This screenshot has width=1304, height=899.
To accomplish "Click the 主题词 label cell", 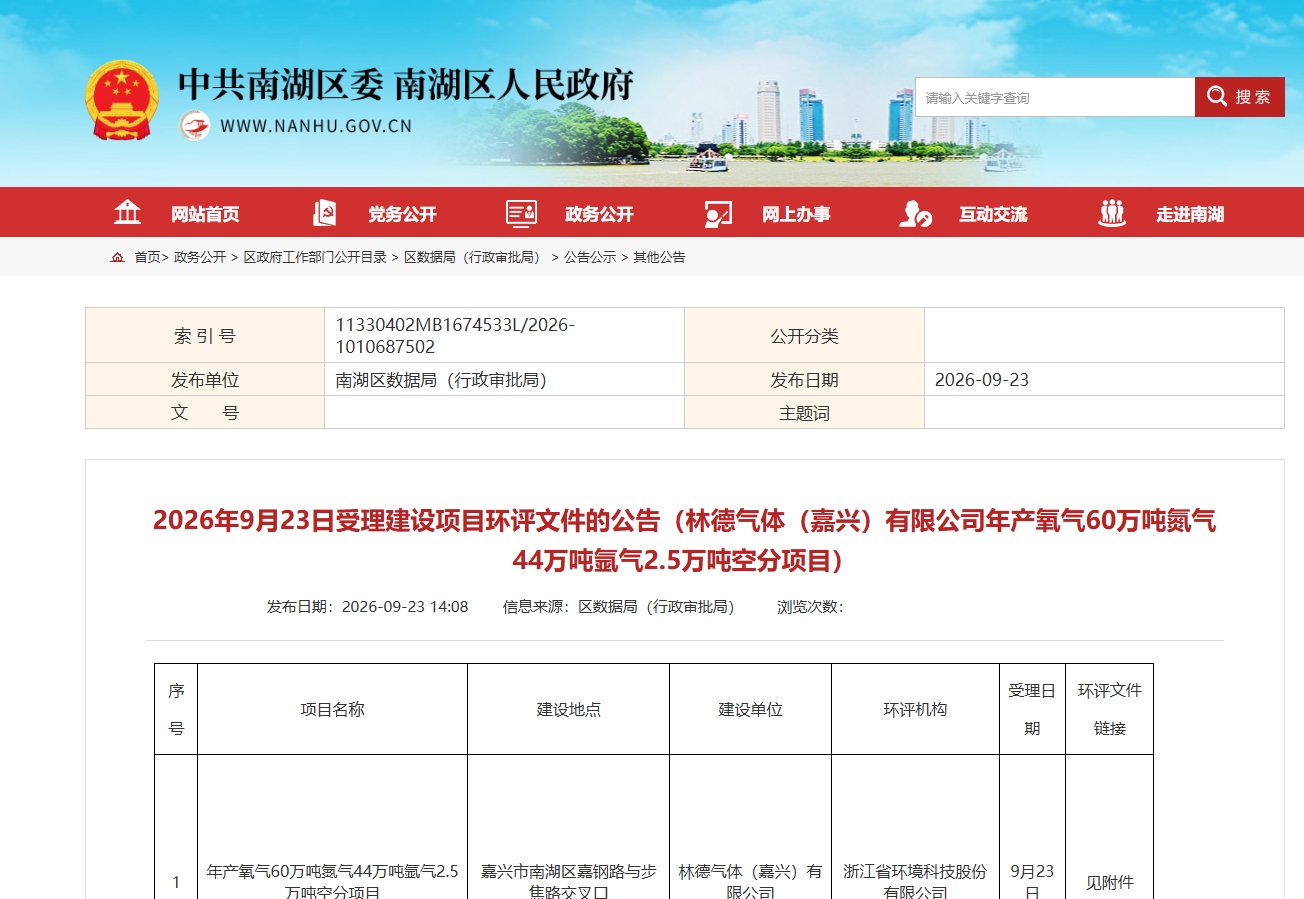I will click(804, 413).
